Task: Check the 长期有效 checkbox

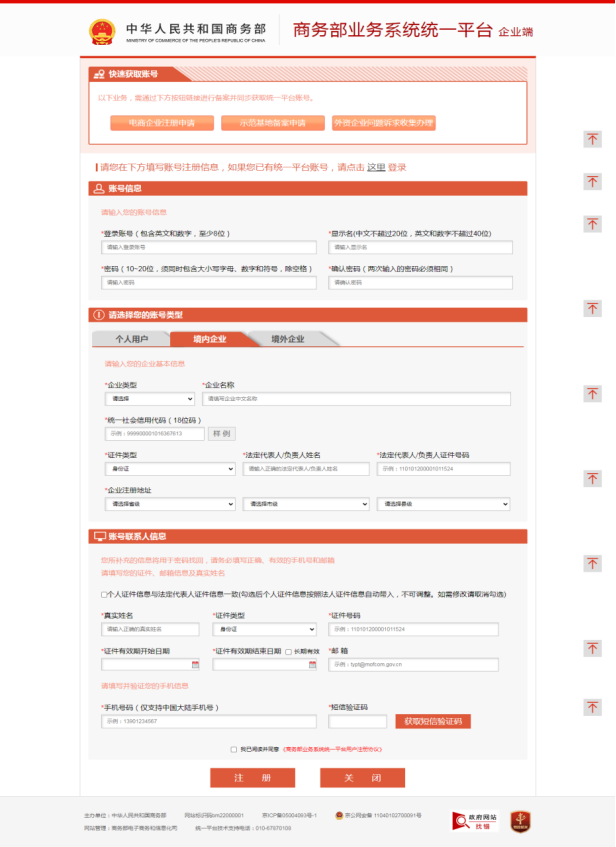Action: 288,651
